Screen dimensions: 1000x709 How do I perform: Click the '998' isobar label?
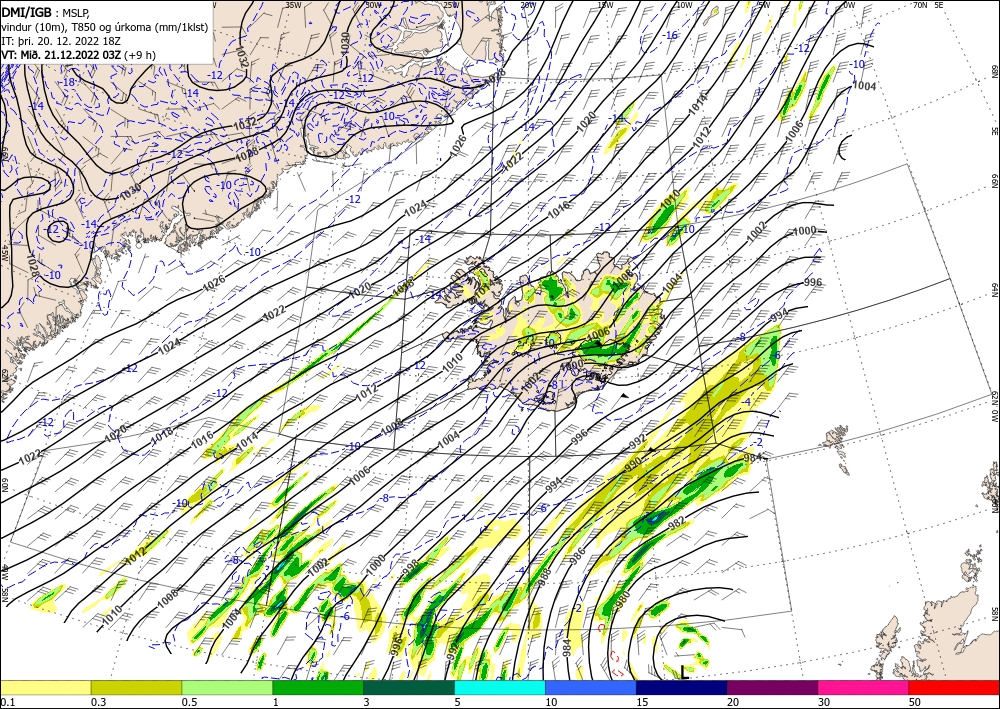pos(411,566)
